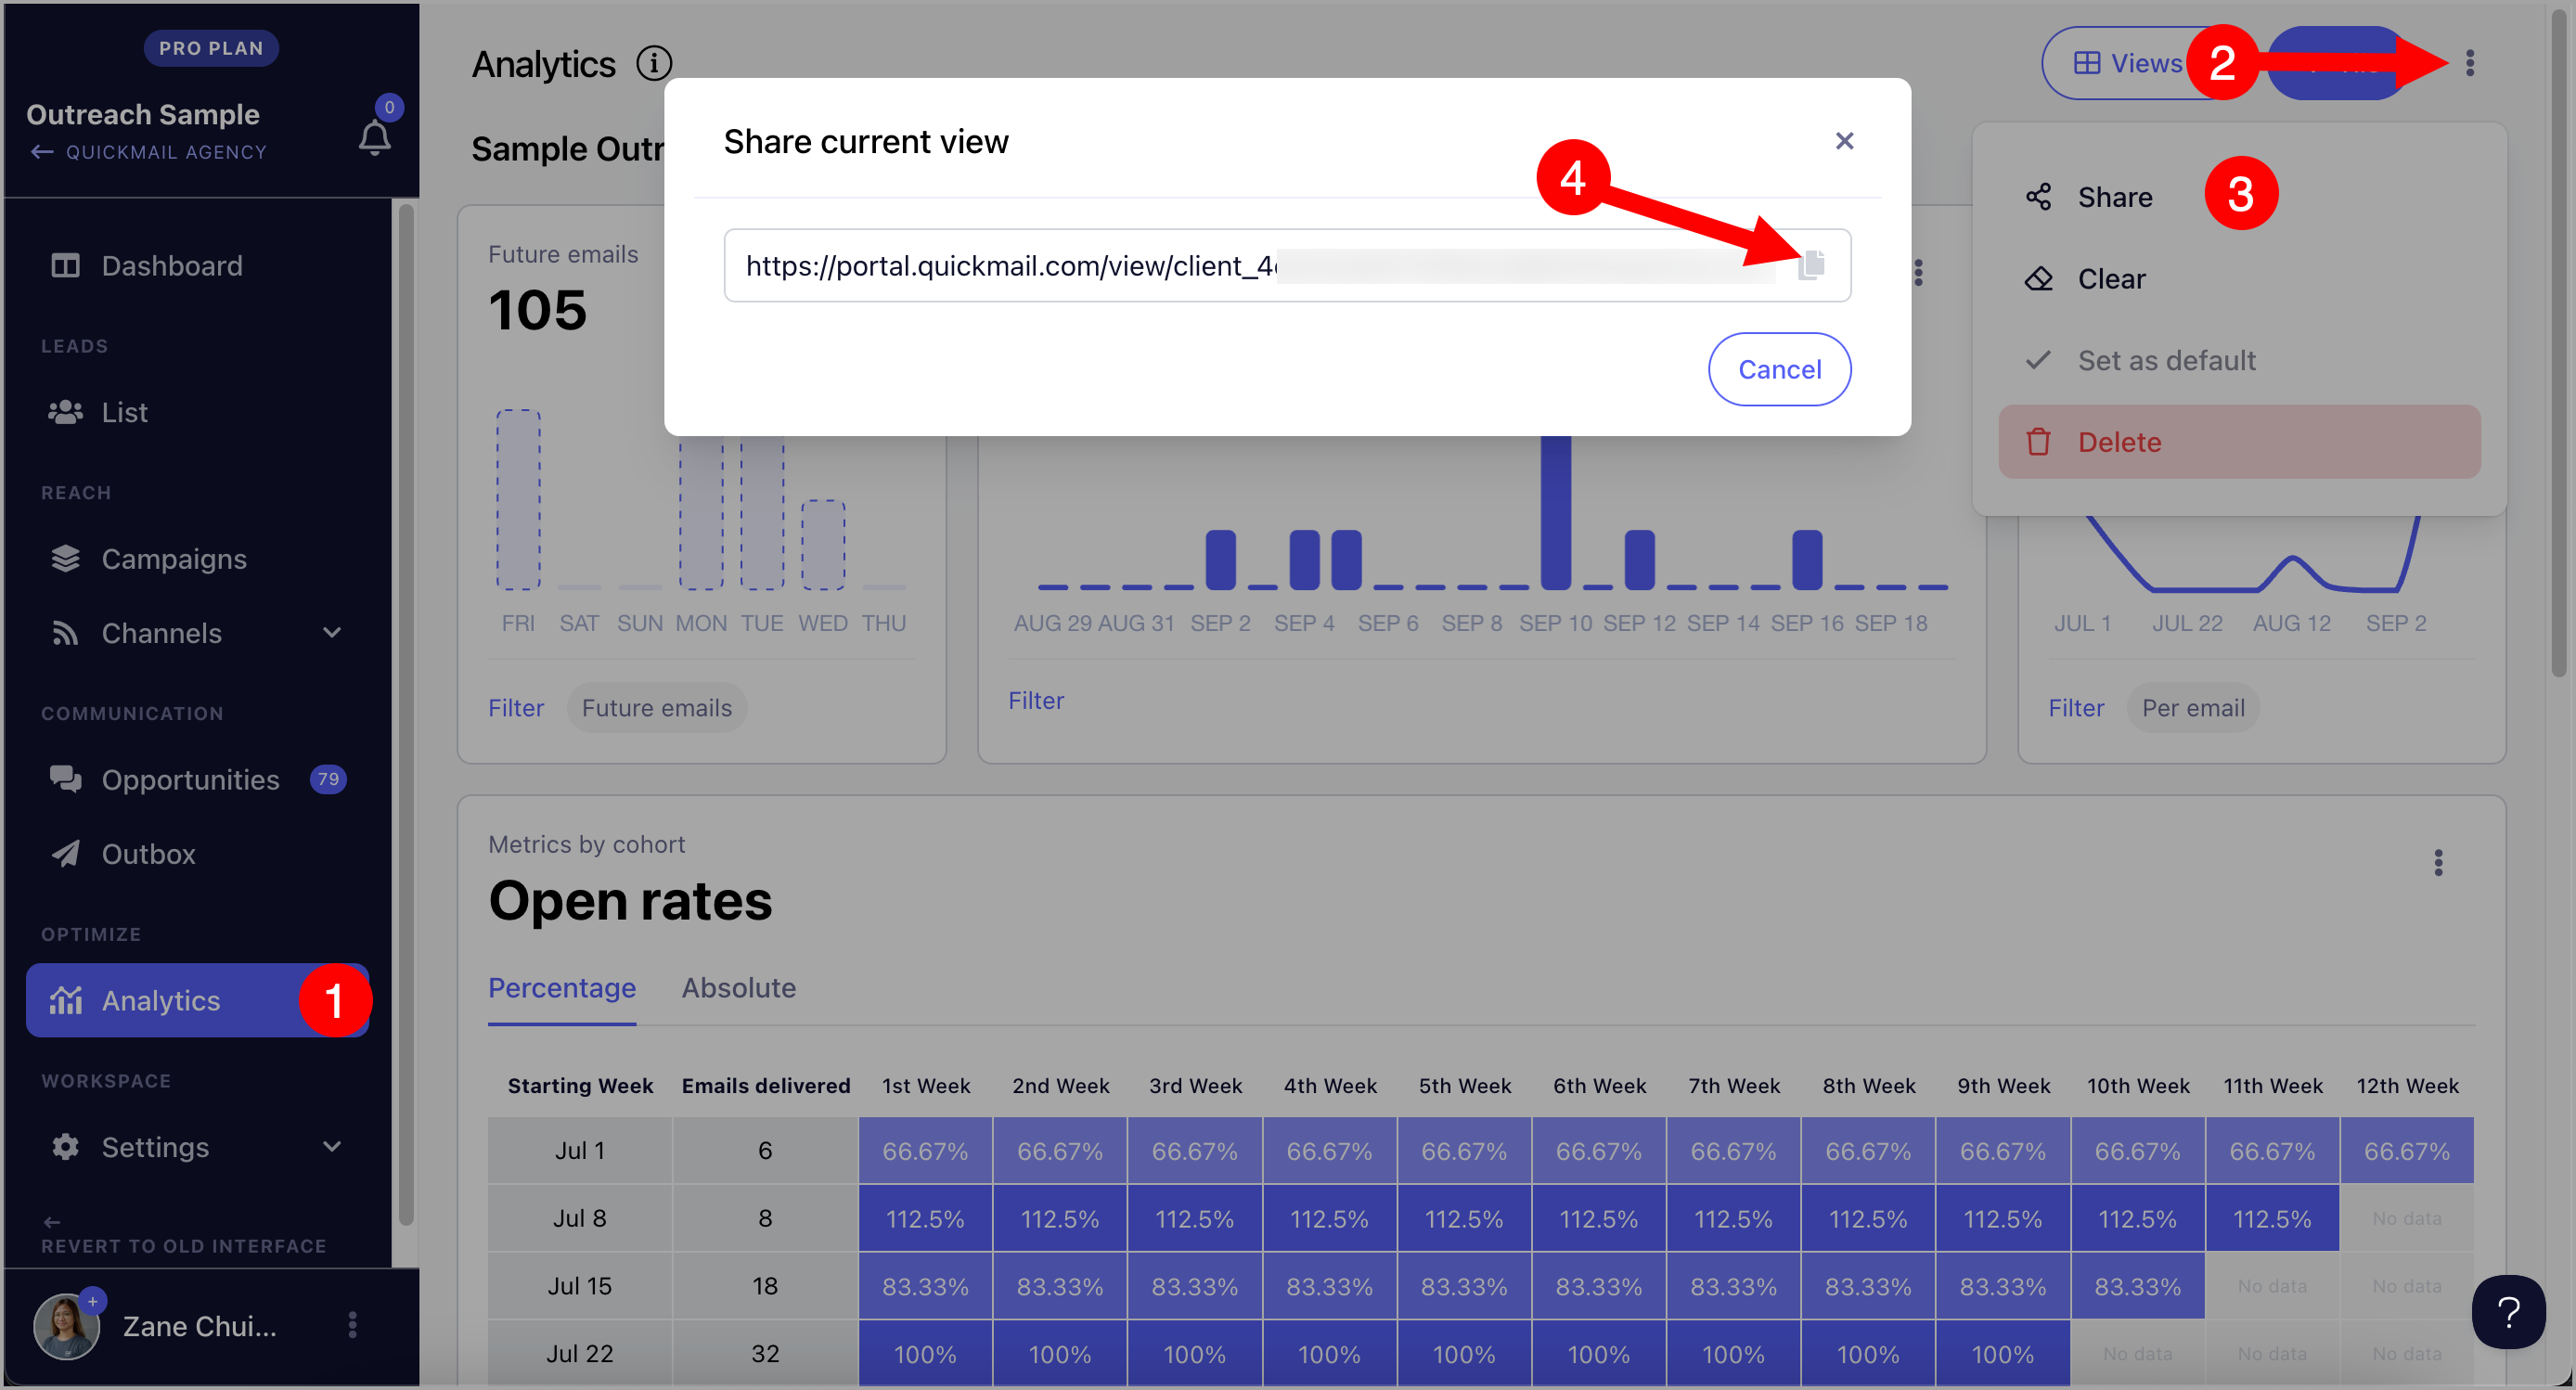
Task: Click the Channels feed icon
Action: point(65,633)
